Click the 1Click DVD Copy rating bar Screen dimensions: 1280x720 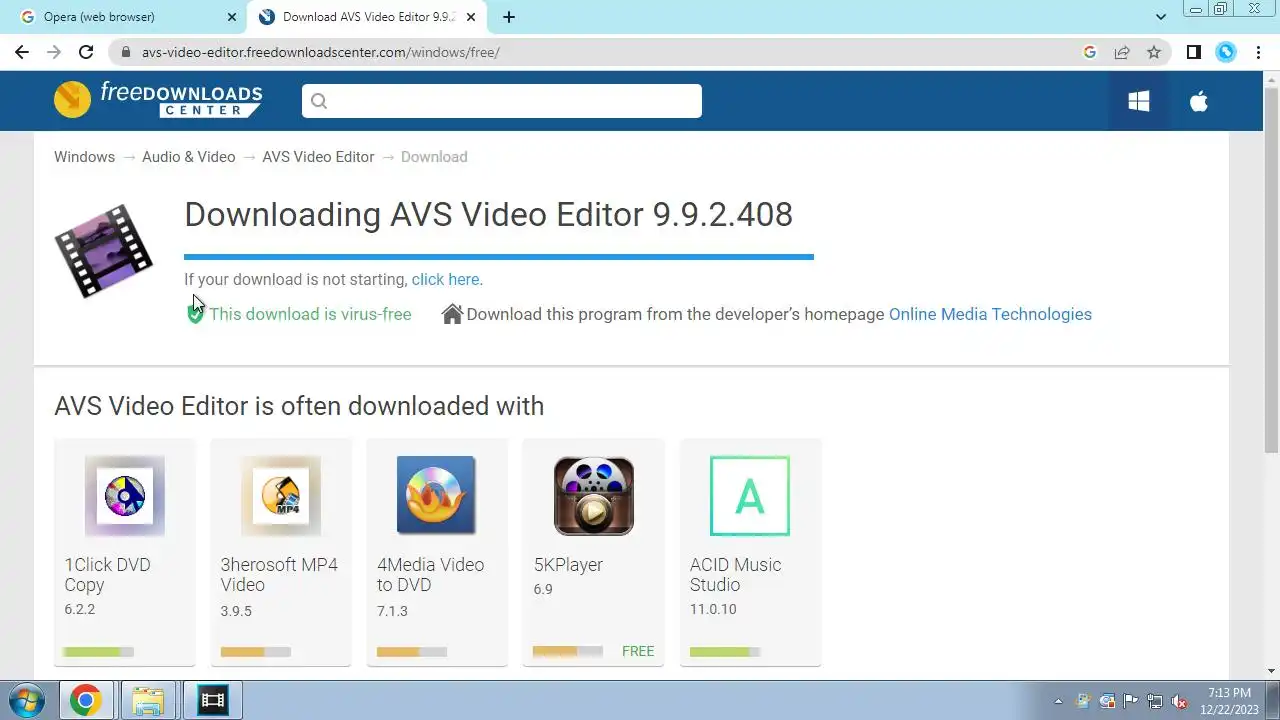[98, 652]
